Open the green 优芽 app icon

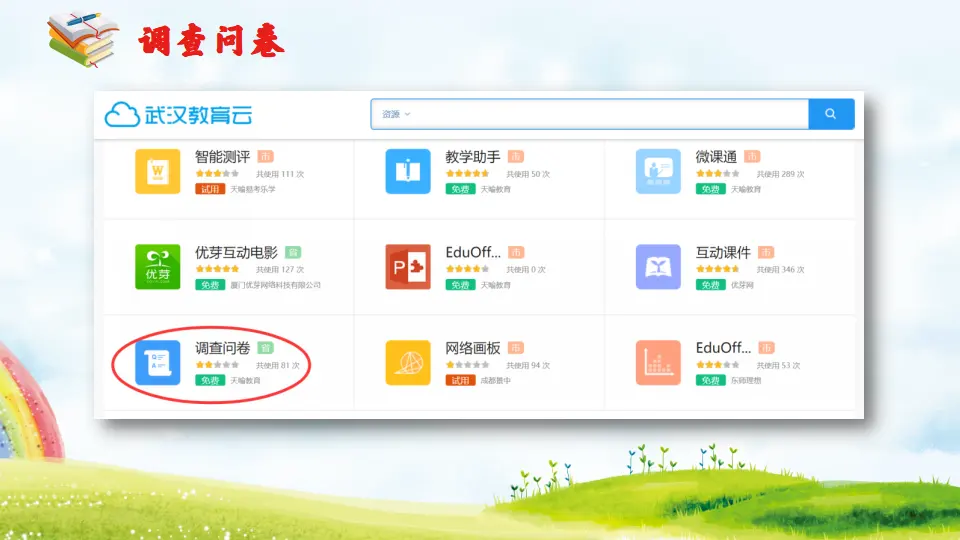(158, 267)
